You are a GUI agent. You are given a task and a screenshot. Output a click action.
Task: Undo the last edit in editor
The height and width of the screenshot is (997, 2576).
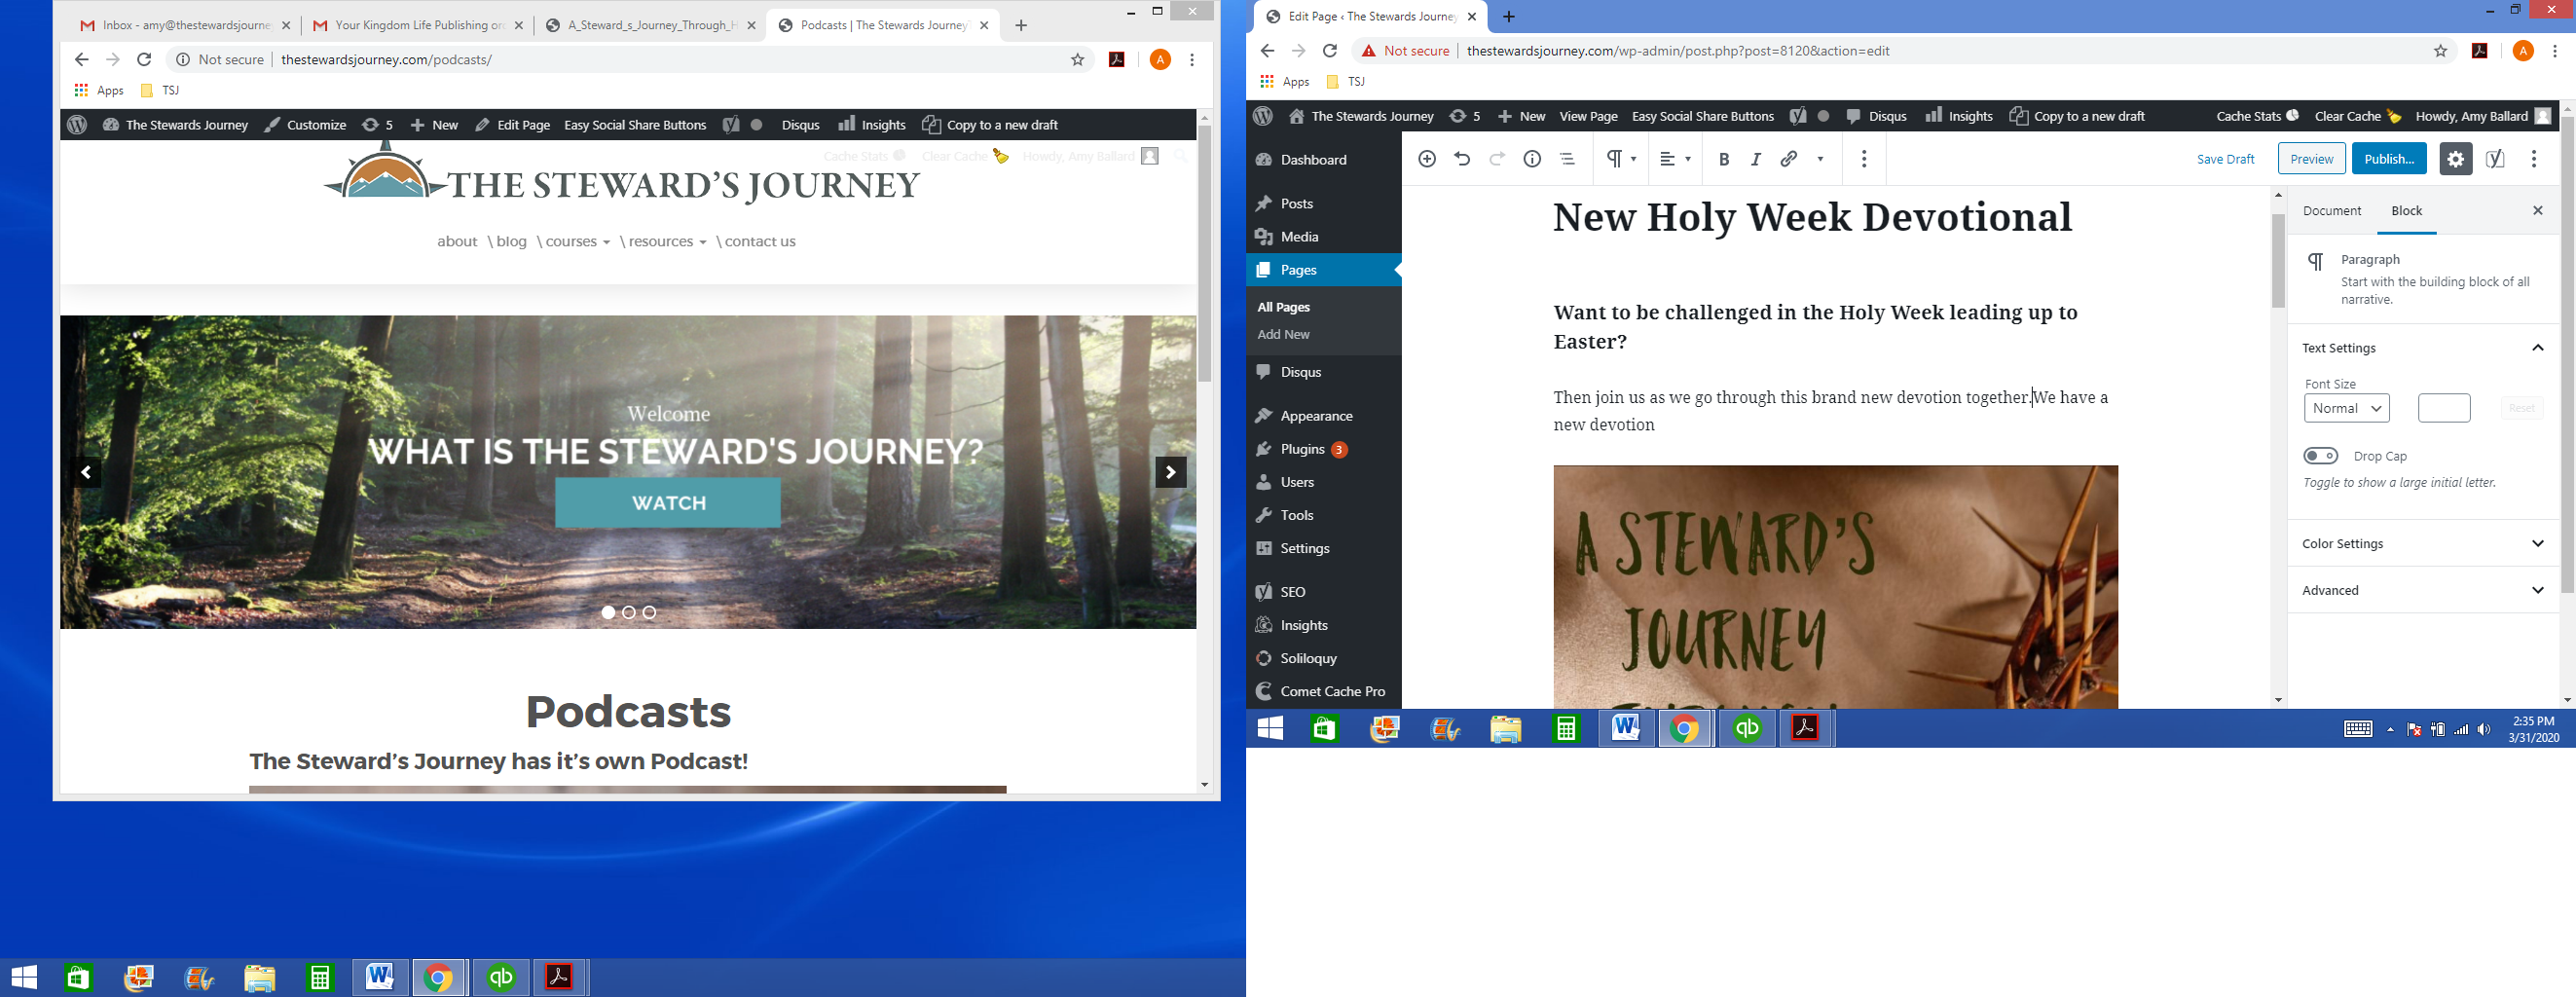[1462, 159]
